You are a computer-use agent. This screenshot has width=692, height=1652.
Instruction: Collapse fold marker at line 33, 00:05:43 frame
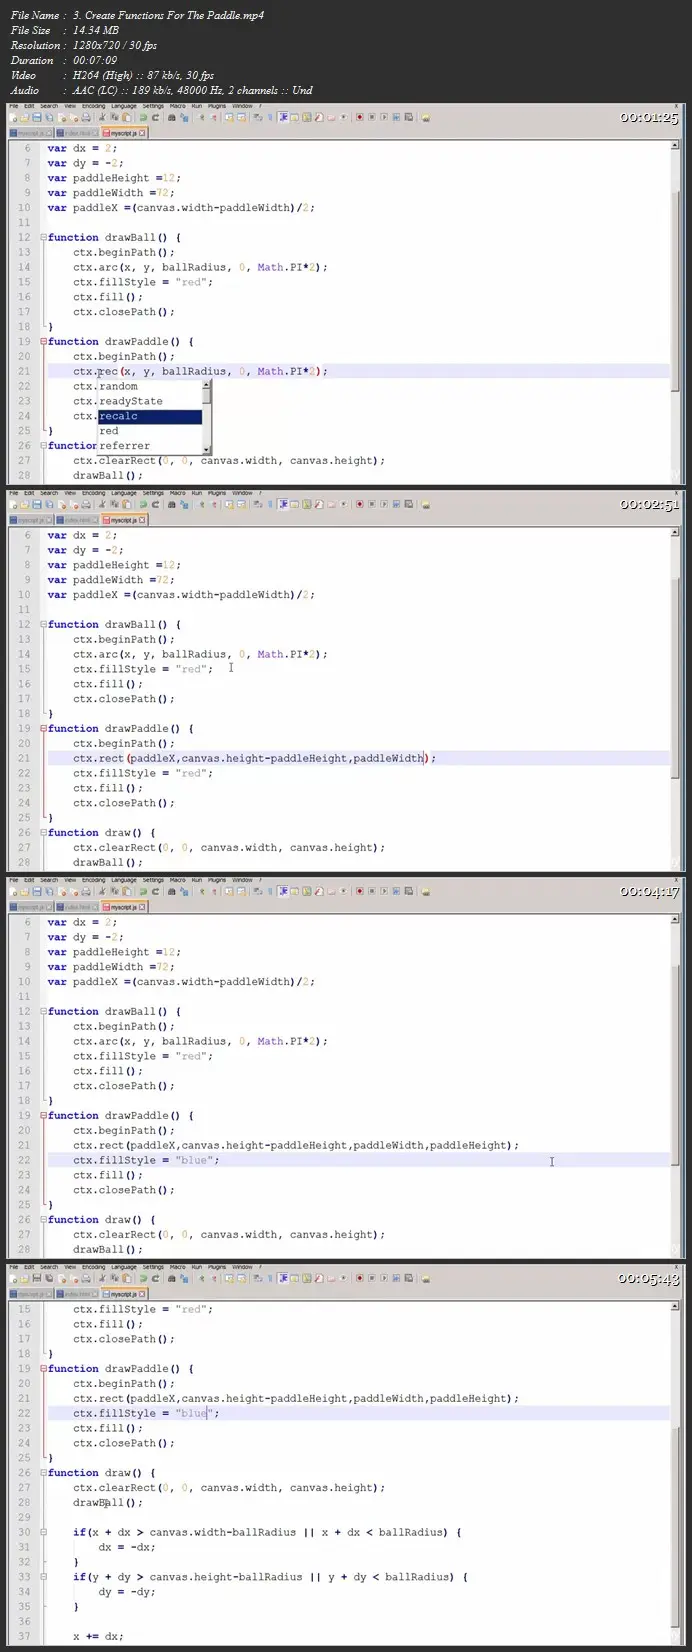point(43,1577)
